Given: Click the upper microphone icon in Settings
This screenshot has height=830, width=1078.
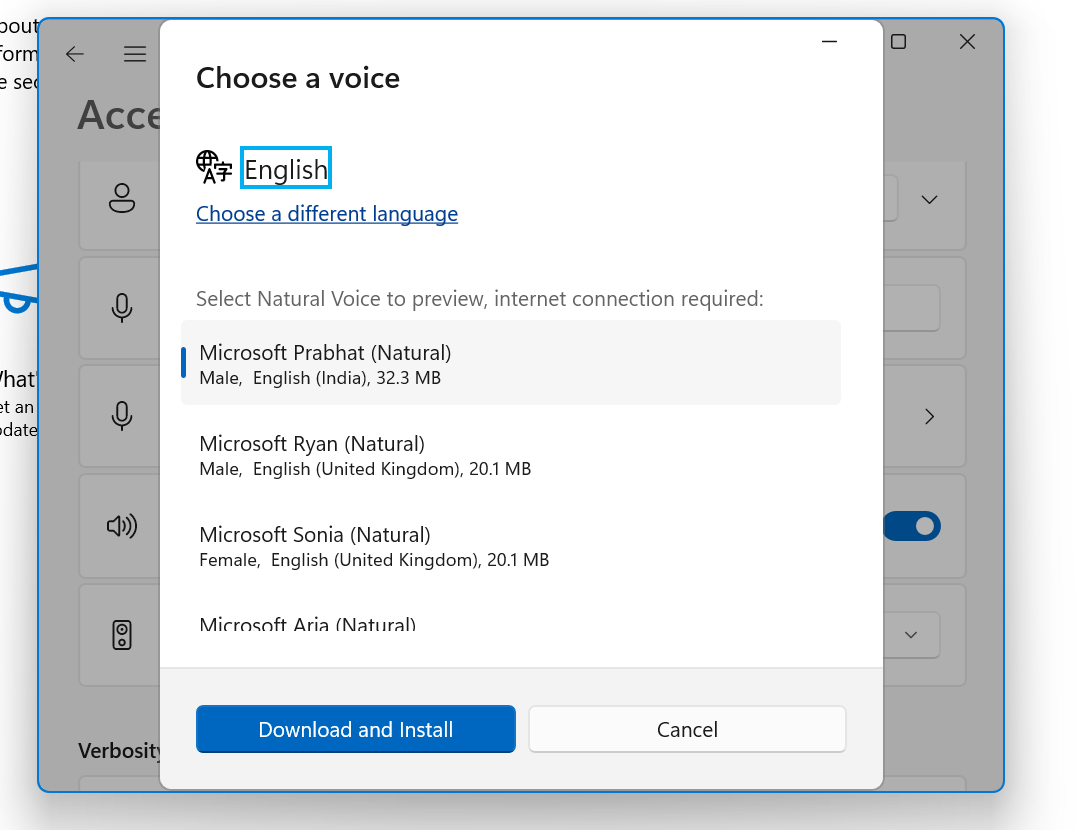Looking at the screenshot, I should [x=122, y=307].
